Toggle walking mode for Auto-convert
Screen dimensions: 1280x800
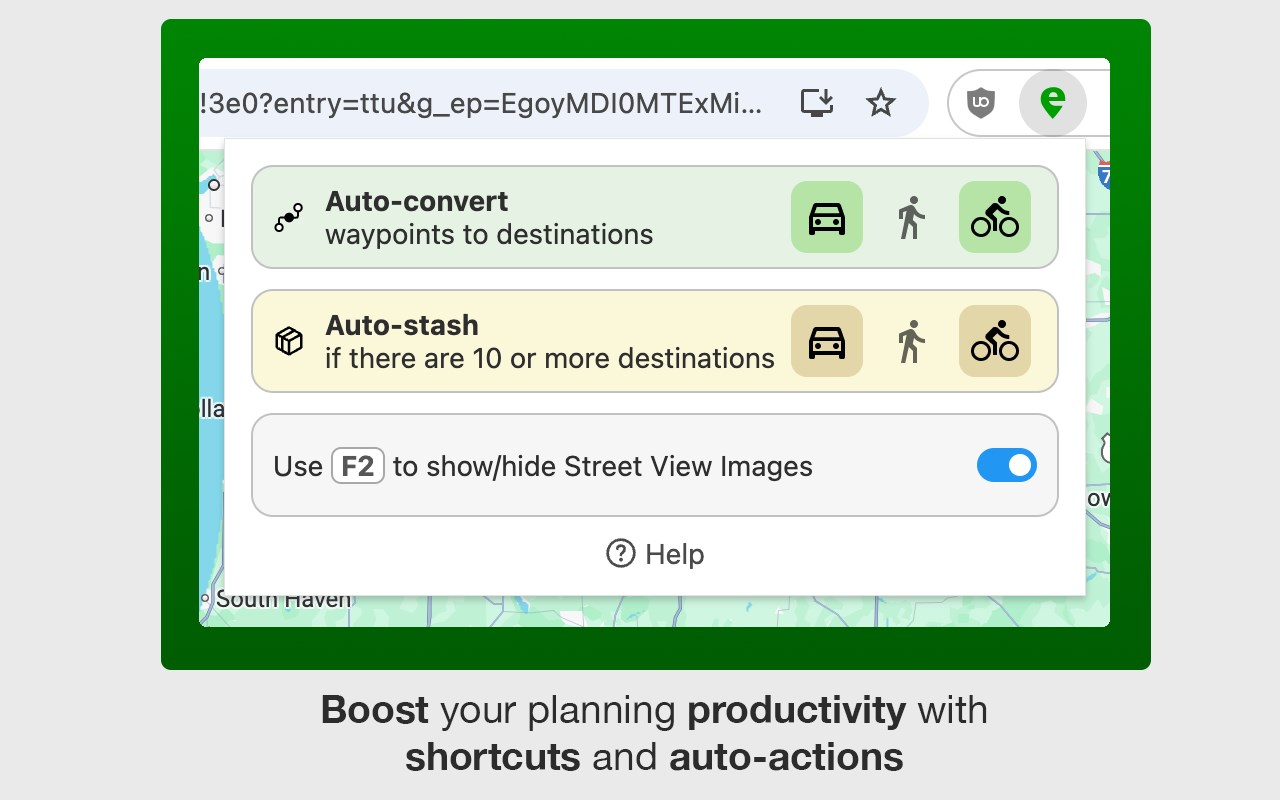point(910,217)
